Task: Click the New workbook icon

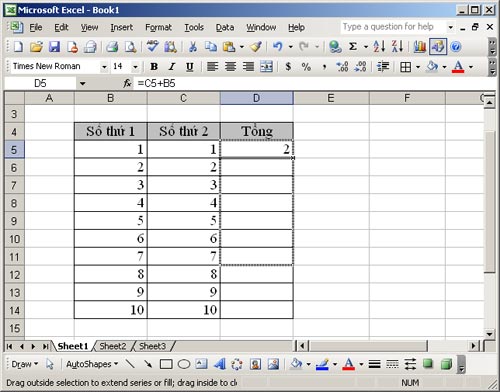Action: [x=18, y=47]
